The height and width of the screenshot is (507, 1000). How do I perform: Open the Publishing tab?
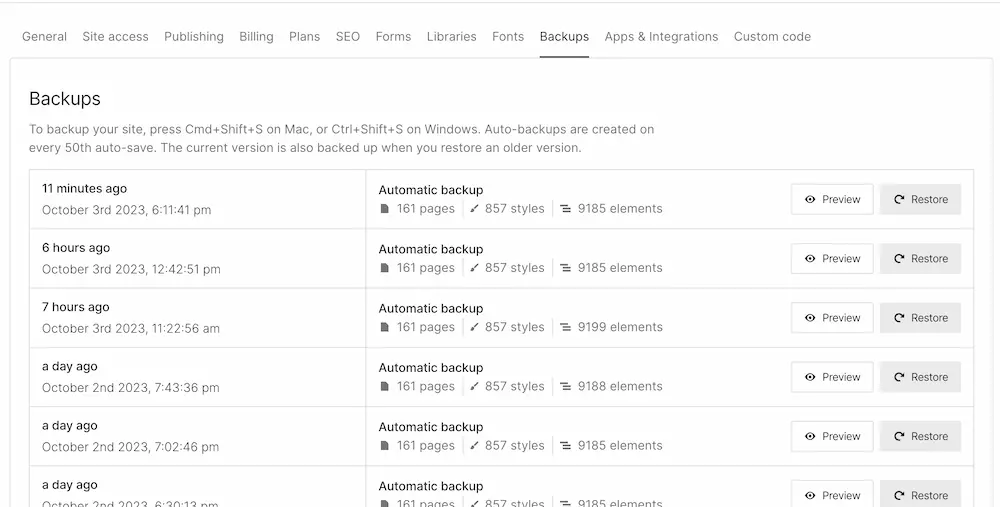(x=194, y=37)
